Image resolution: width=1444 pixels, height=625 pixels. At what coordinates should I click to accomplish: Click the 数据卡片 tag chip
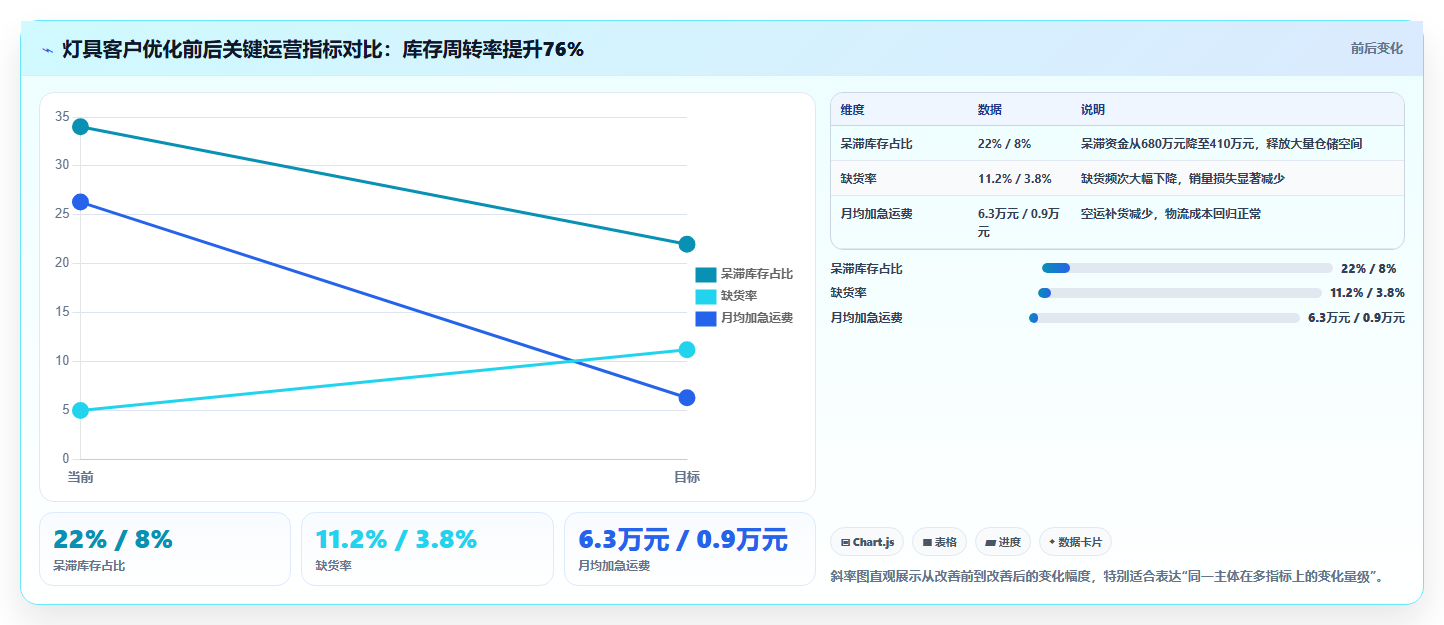tap(1075, 542)
